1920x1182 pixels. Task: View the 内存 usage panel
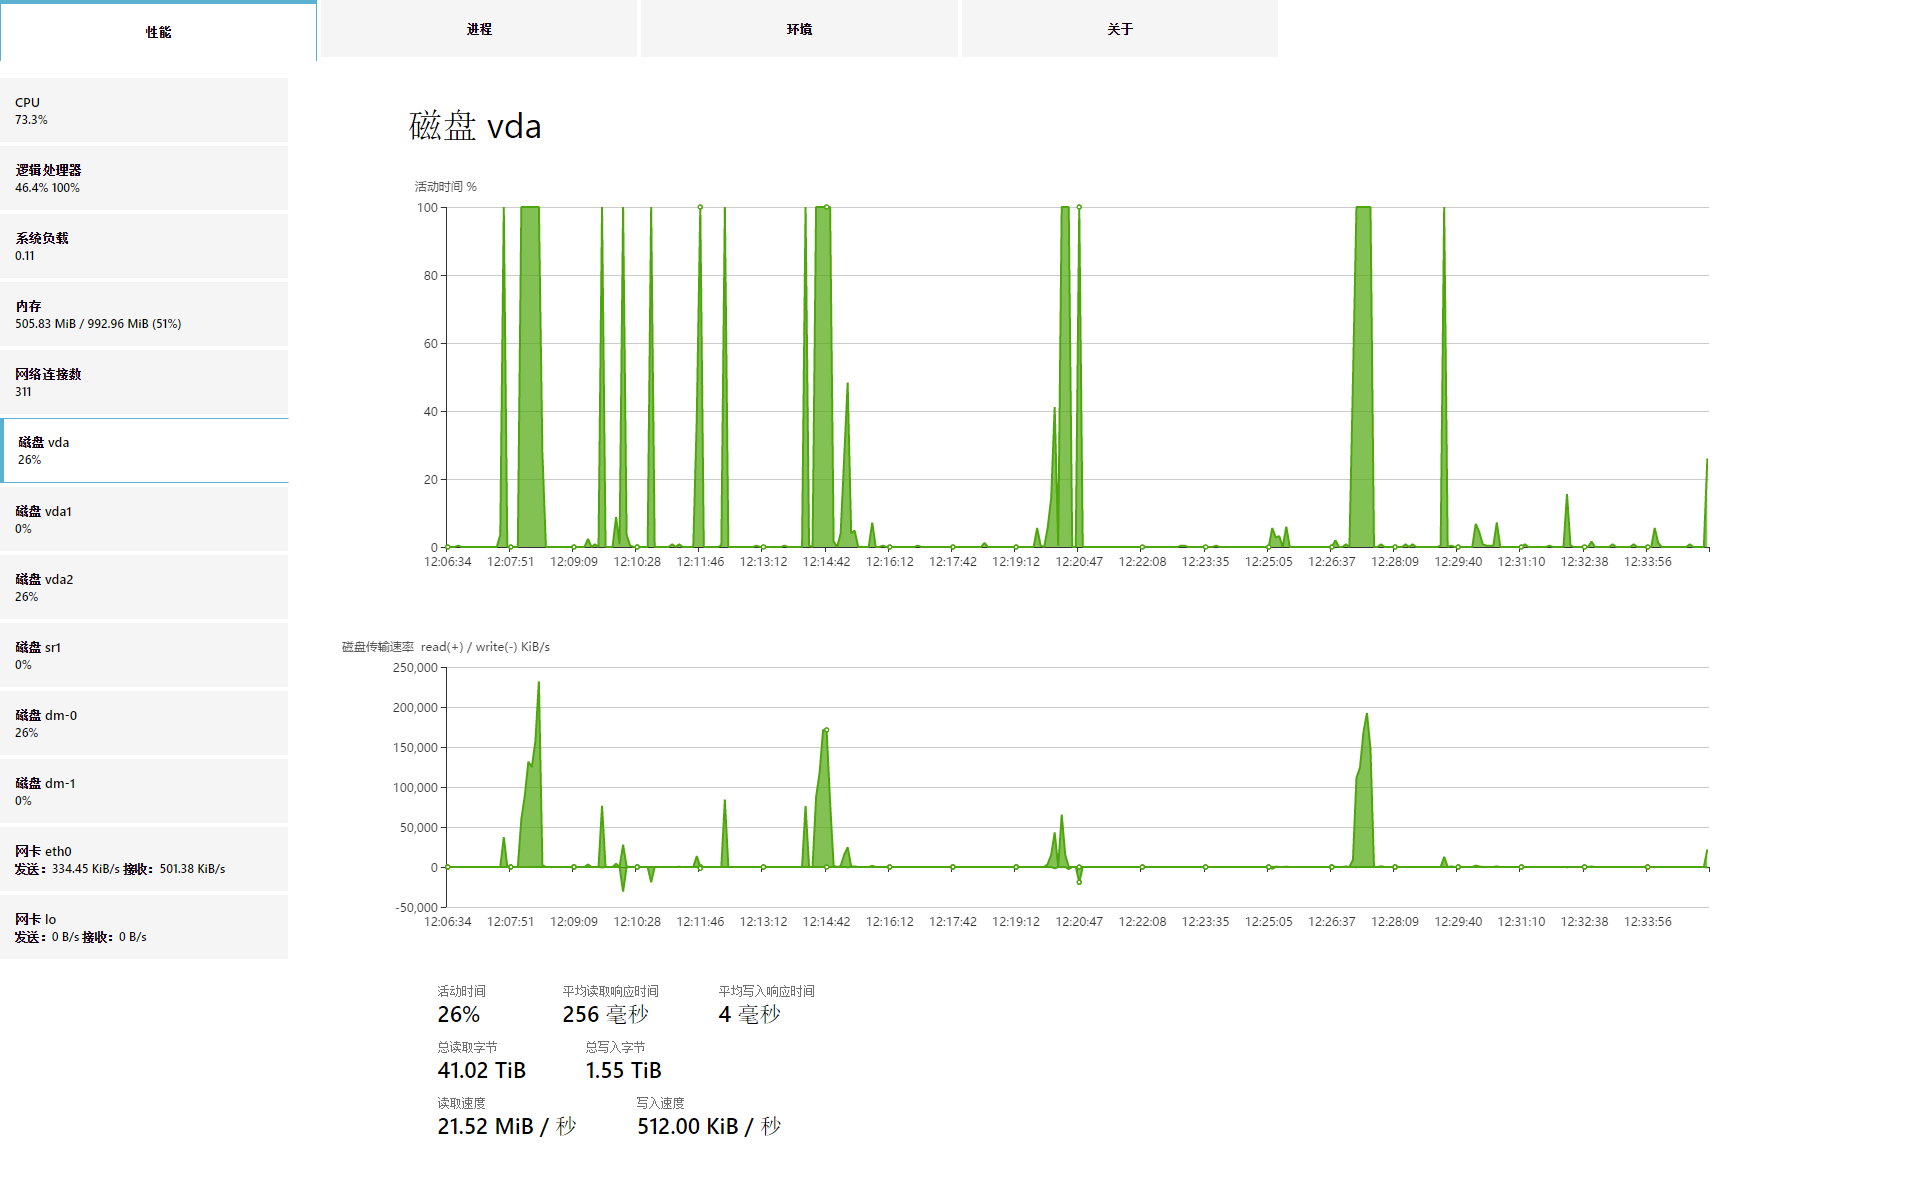144,314
